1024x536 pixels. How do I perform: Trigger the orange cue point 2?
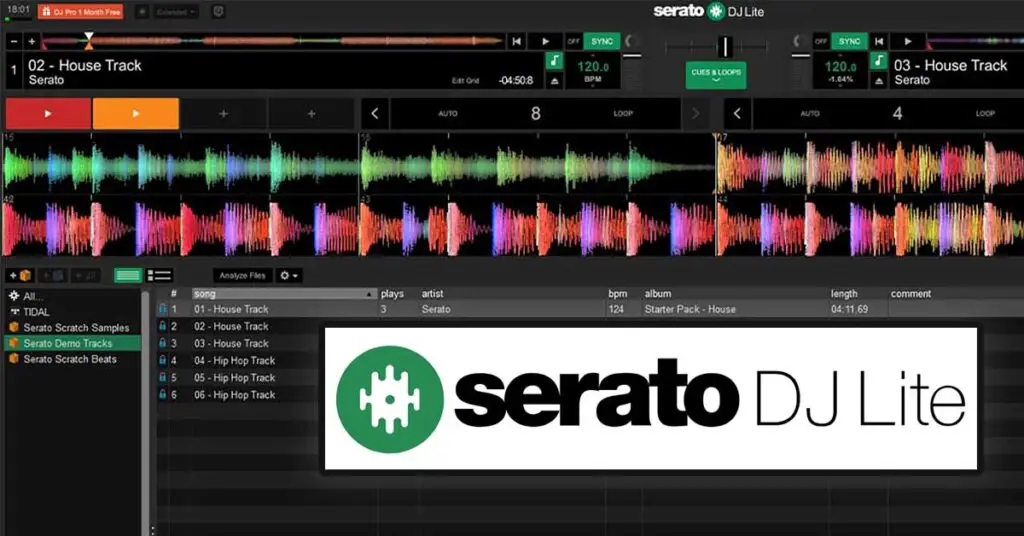(136, 114)
